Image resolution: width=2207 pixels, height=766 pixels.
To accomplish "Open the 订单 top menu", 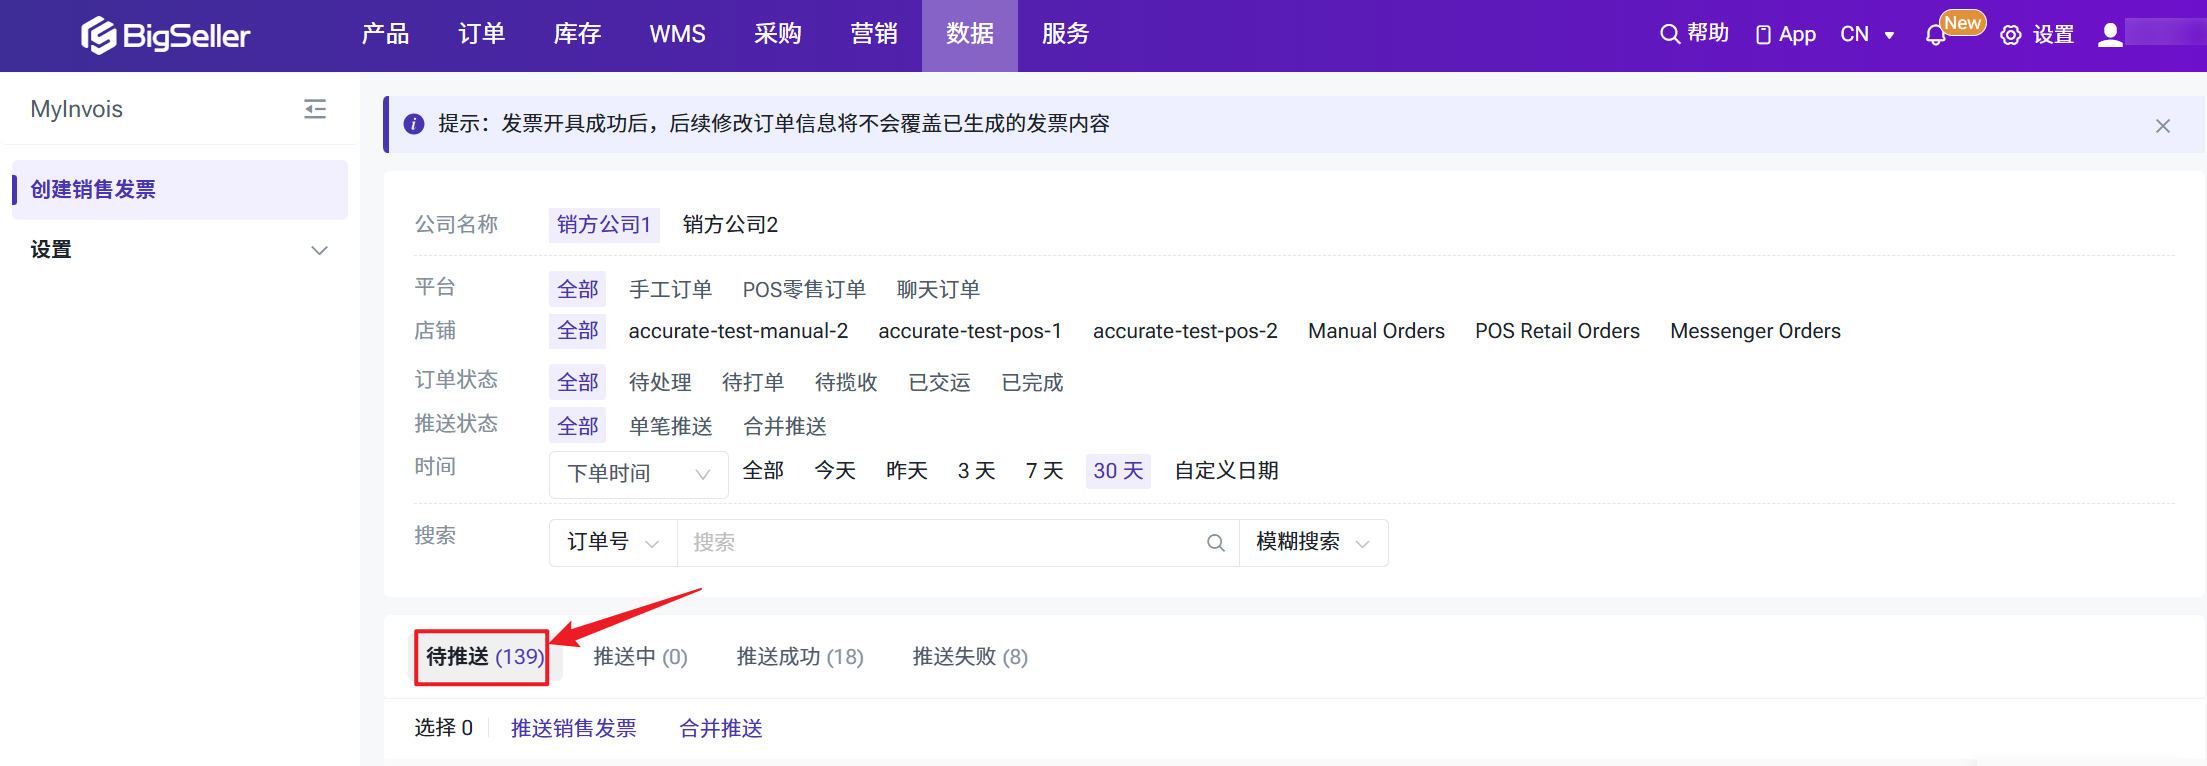I will (481, 35).
